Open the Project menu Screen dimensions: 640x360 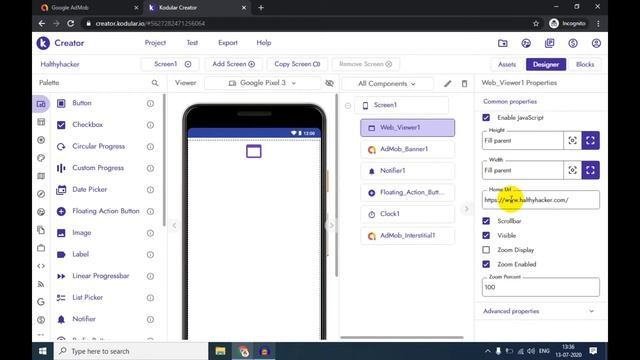click(155, 43)
